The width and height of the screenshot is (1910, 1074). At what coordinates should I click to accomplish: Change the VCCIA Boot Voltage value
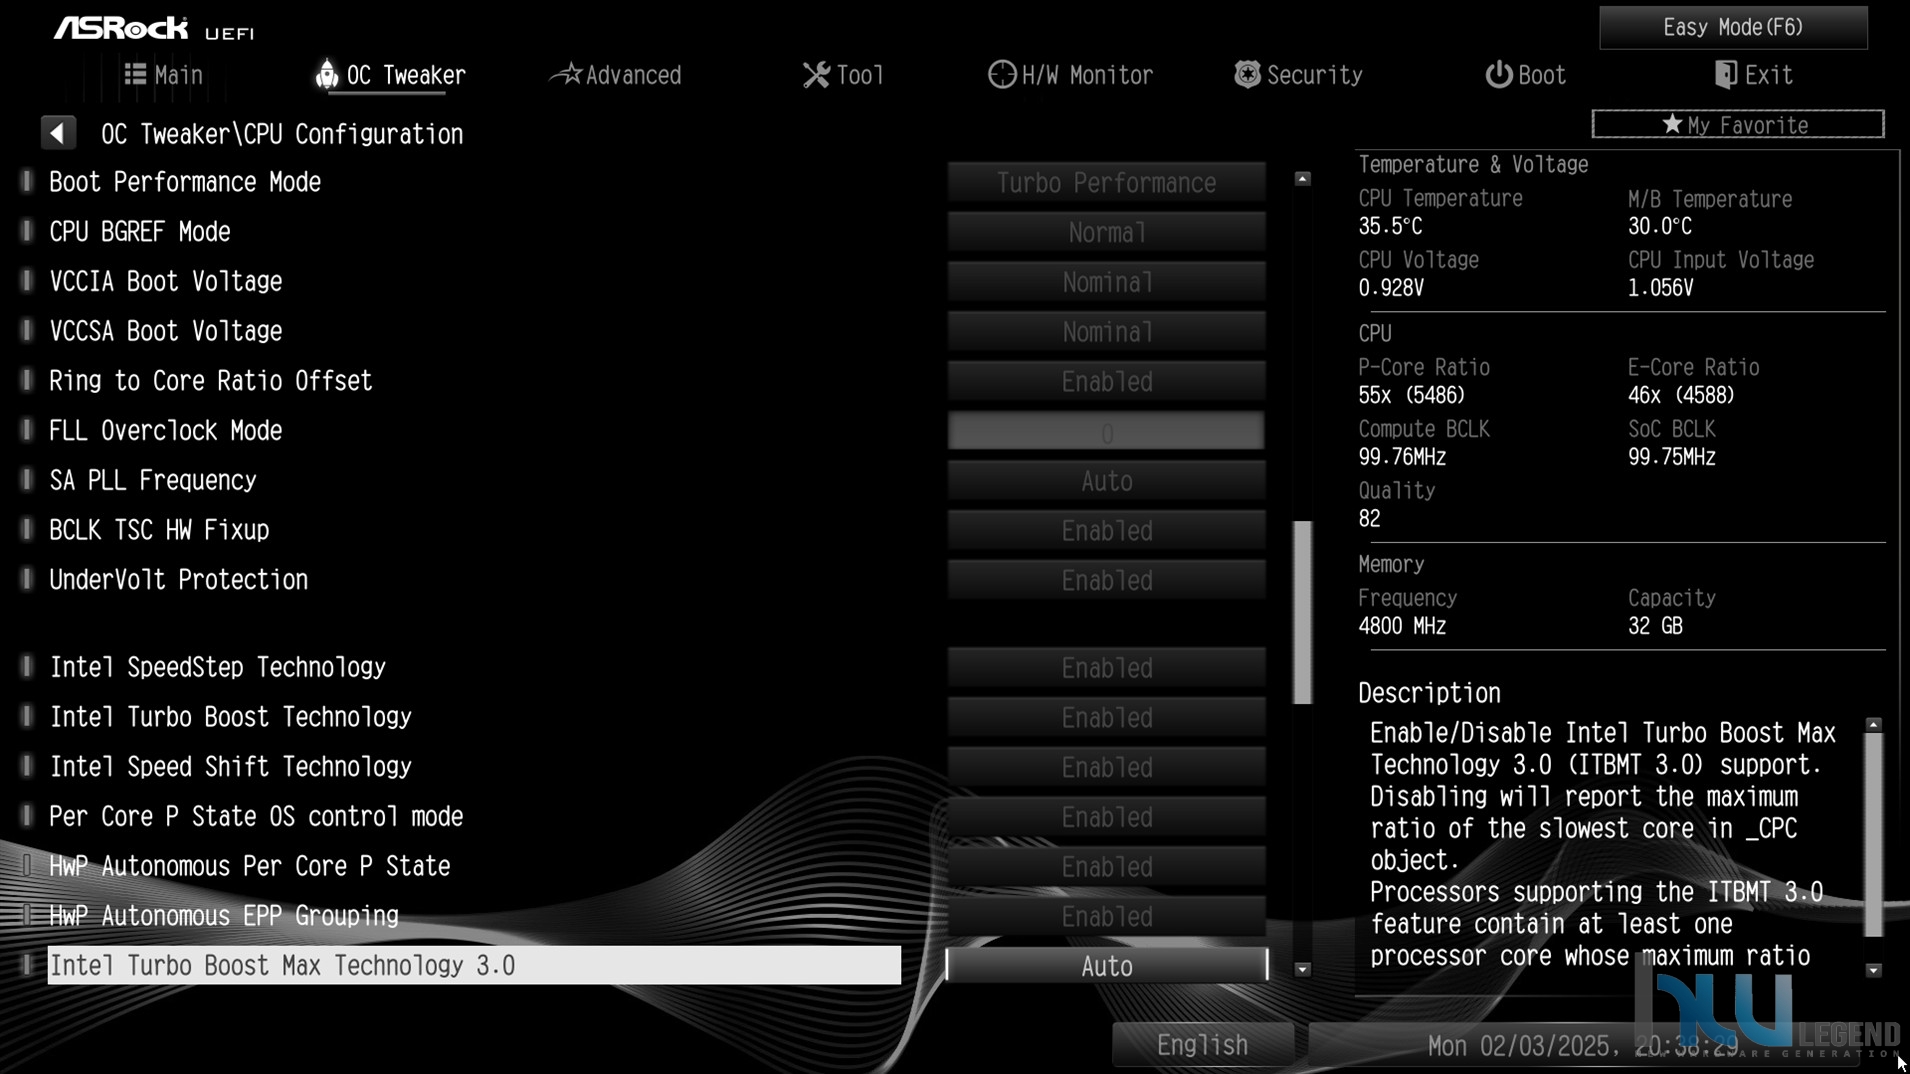(1106, 282)
